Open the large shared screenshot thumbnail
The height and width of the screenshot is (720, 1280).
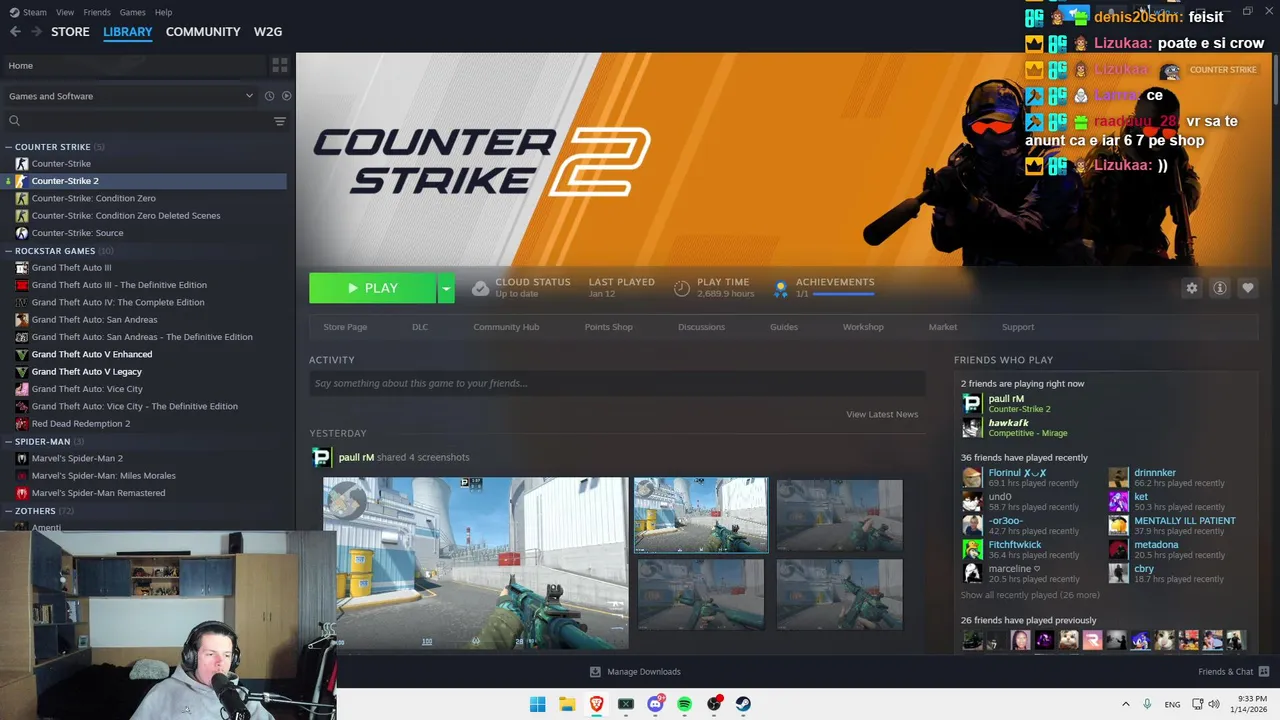pyautogui.click(x=475, y=563)
